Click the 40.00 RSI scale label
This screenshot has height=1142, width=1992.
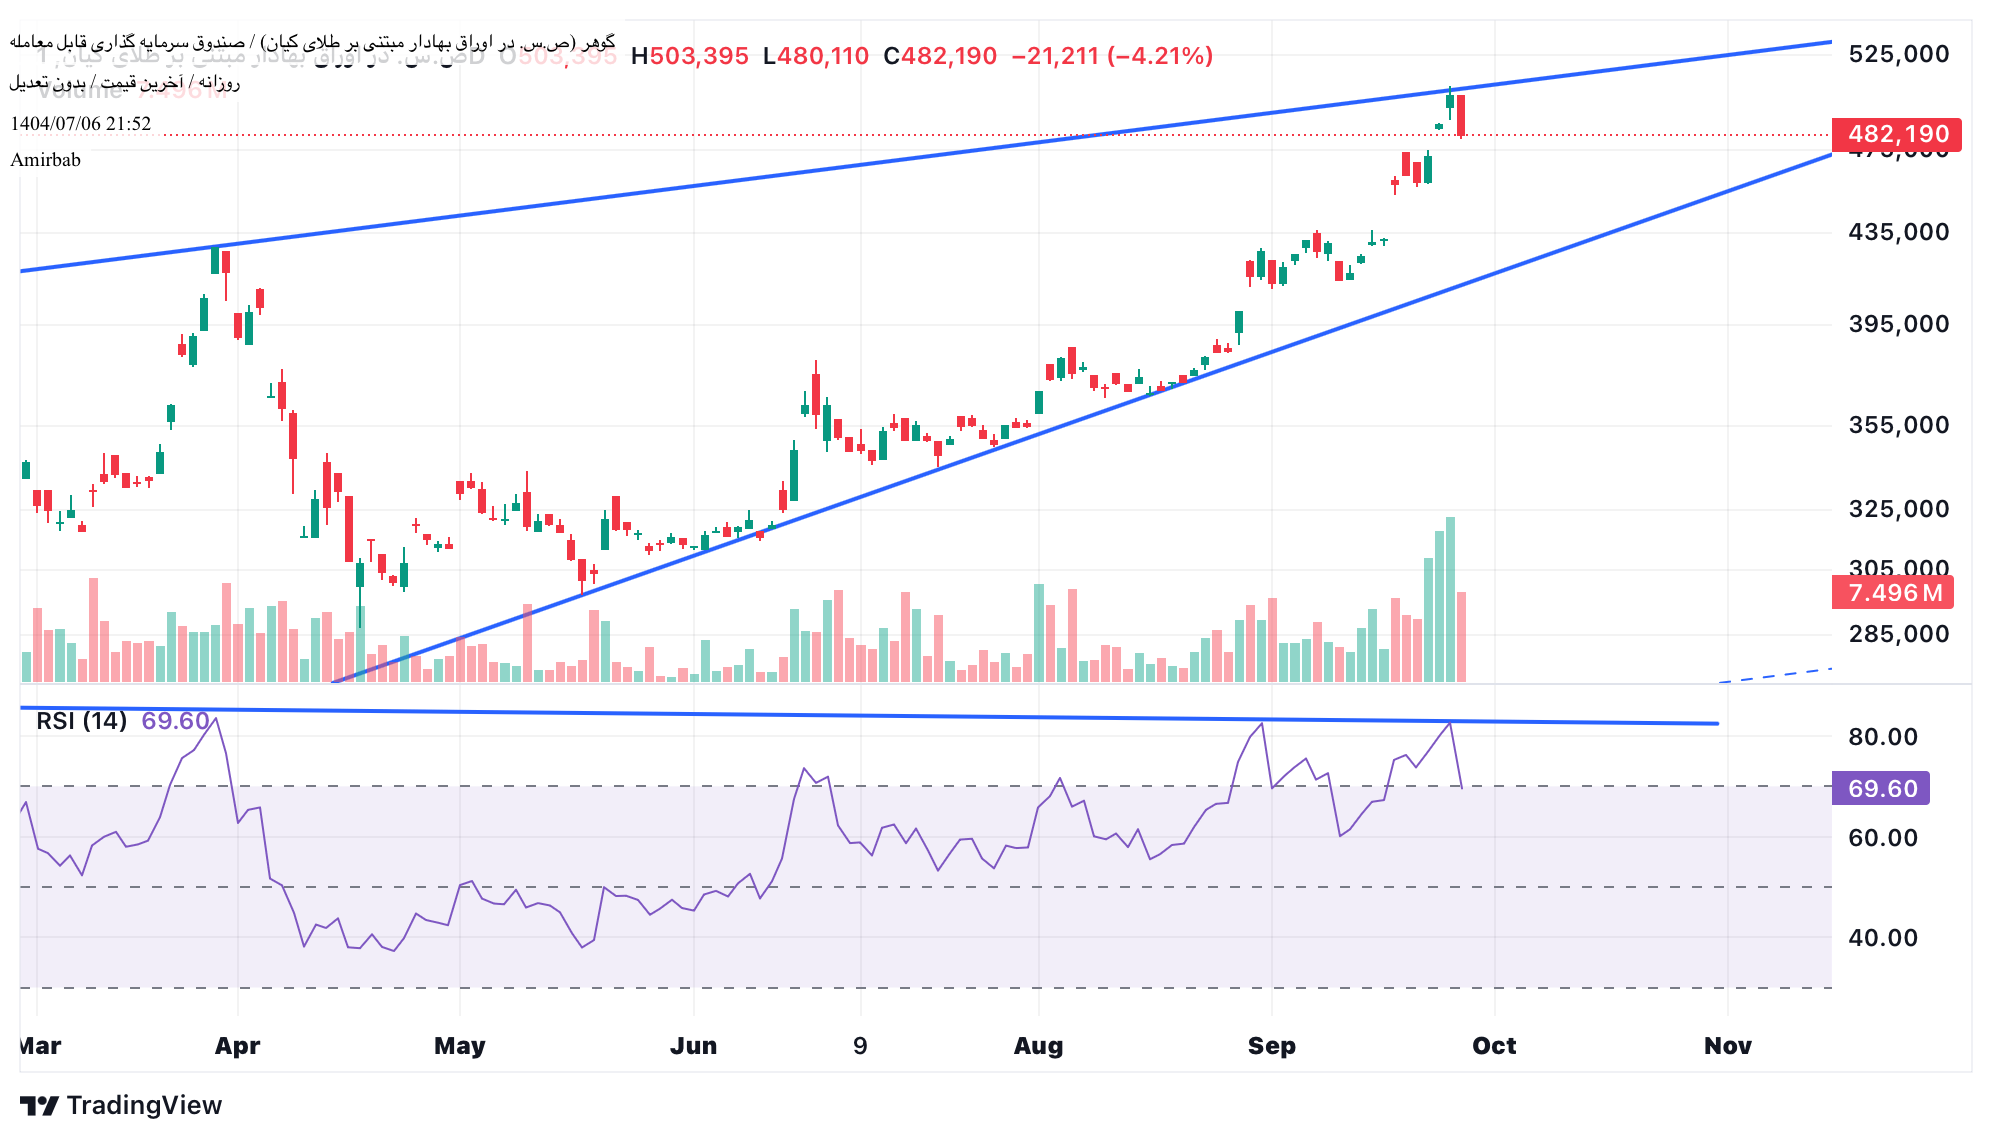click(x=1882, y=938)
